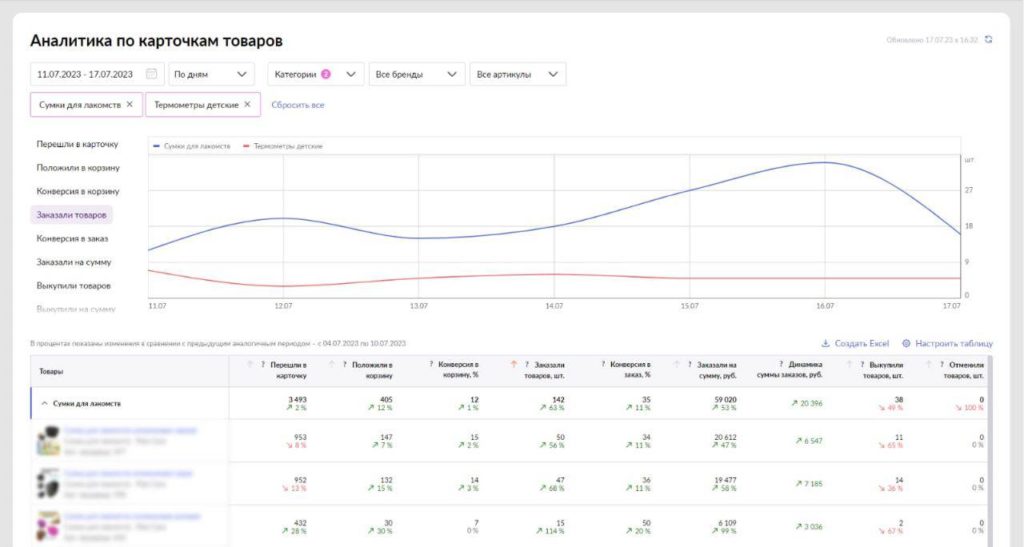
Task: Collapse the 'Сумки для лакомств' table group
Action: click(44, 403)
